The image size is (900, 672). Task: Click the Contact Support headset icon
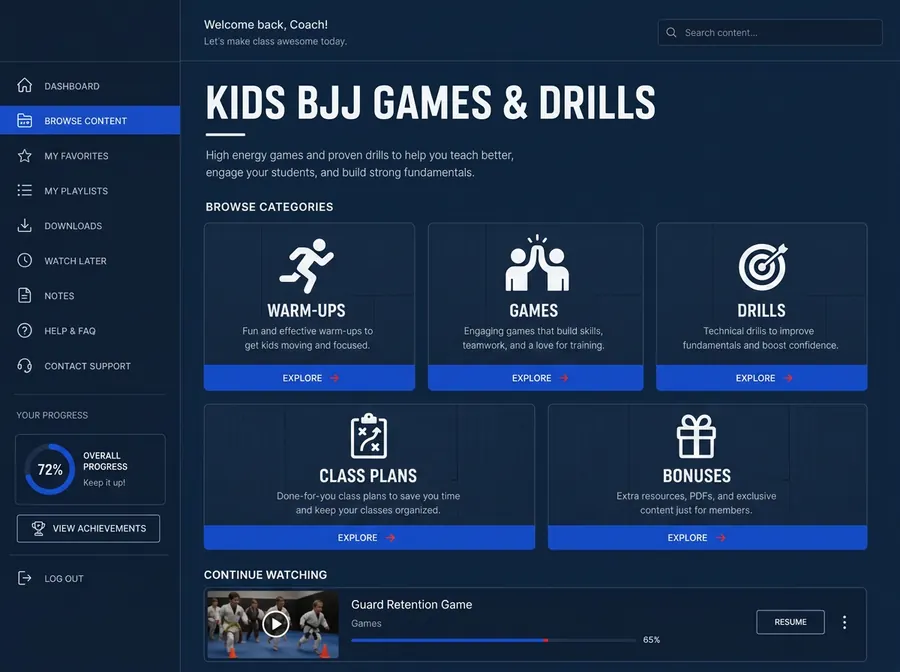25,366
